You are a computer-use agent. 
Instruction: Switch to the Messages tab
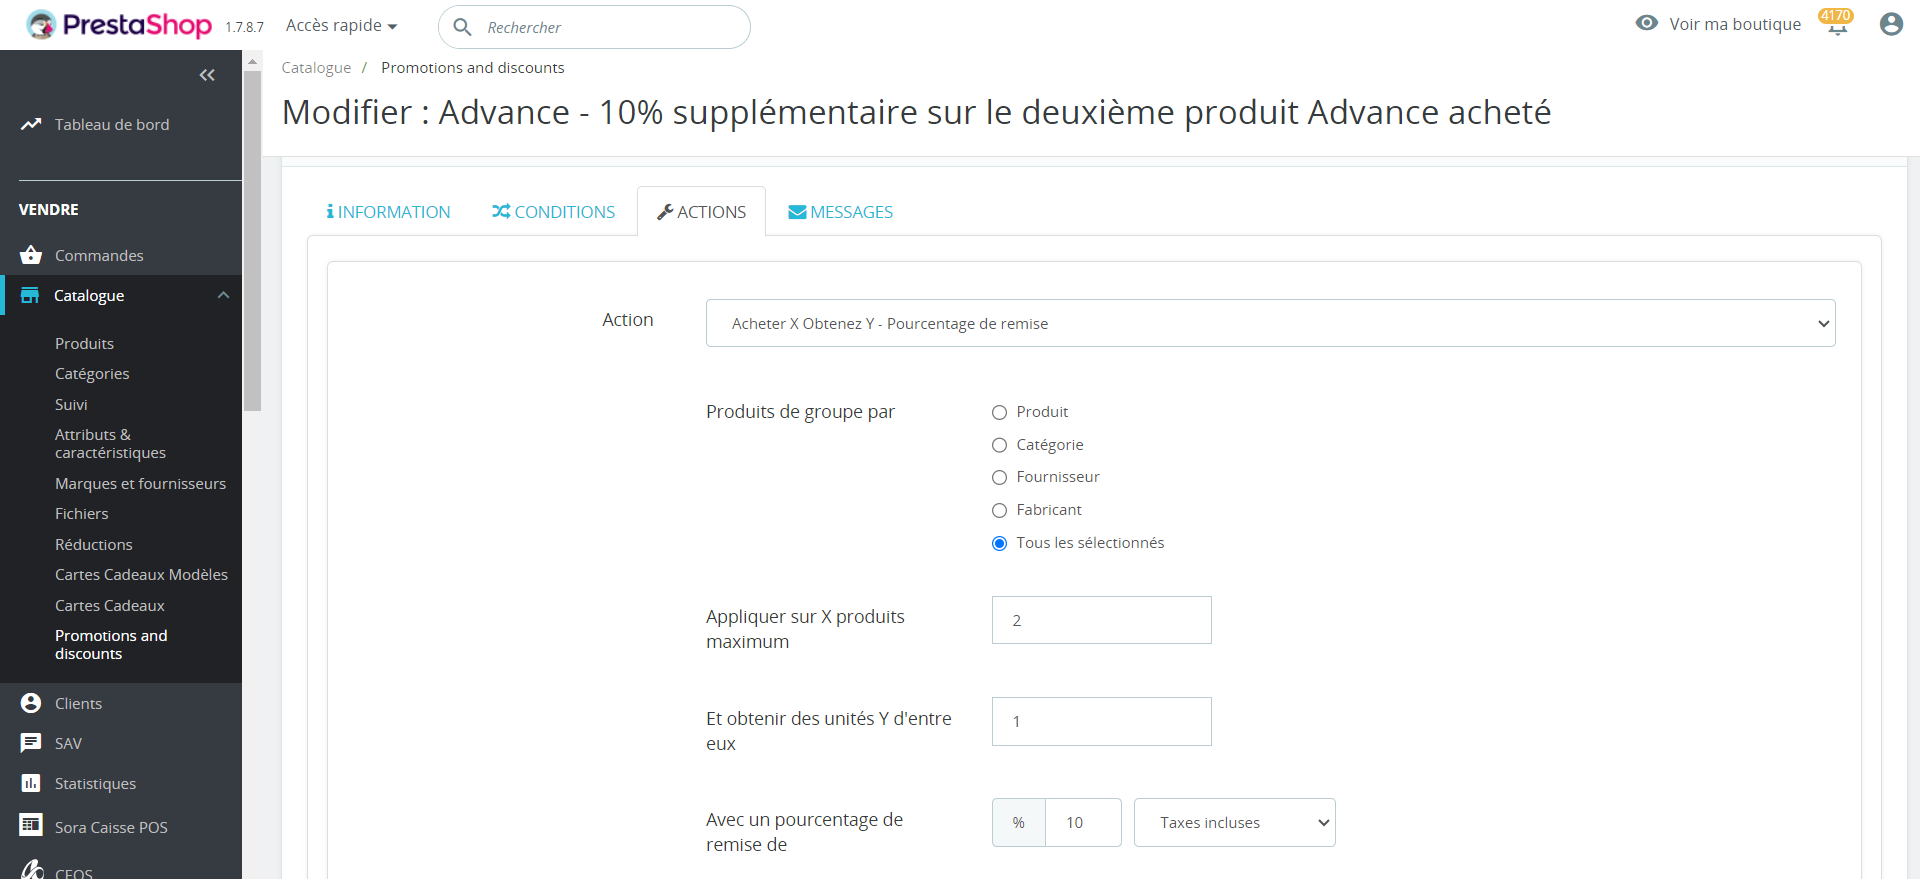(x=840, y=212)
